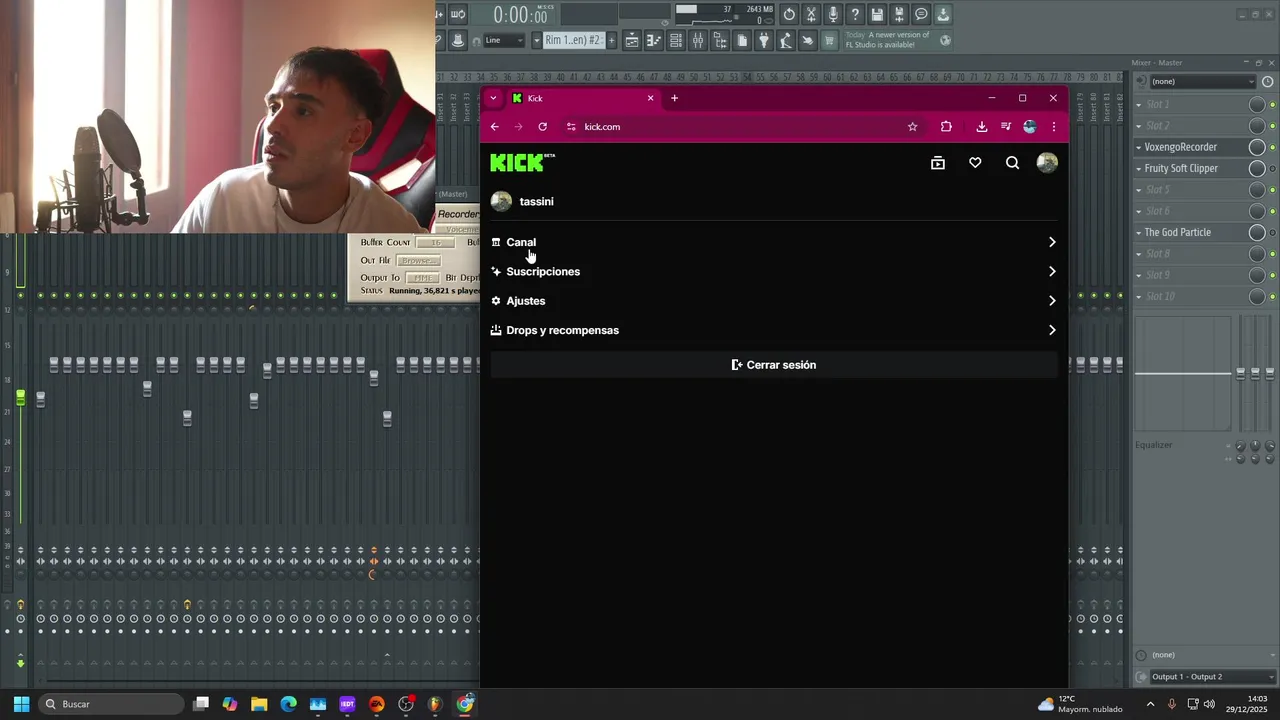Click Windows Start button
The height and width of the screenshot is (720, 1280).
coord(21,704)
